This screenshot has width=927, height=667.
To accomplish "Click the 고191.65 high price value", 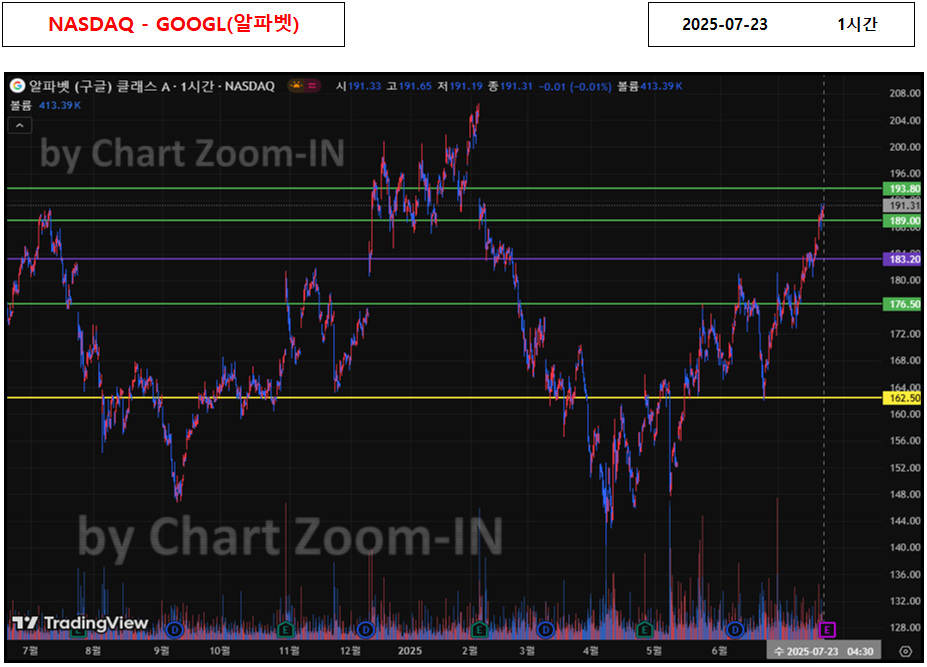I will click(x=409, y=86).
